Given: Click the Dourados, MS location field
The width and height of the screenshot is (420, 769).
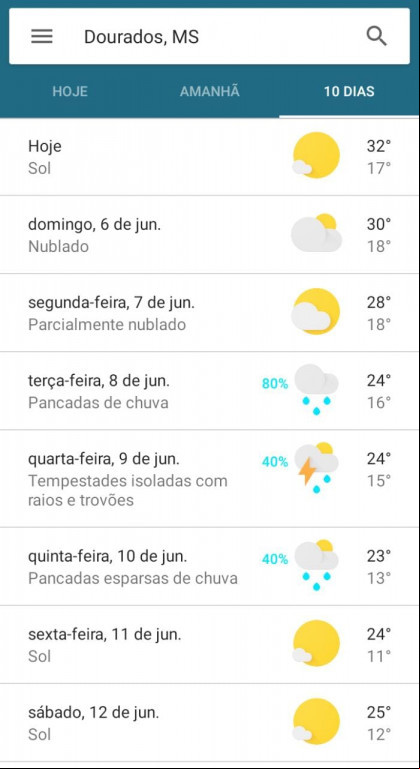Looking at the screenshot, I should (209, 36).
